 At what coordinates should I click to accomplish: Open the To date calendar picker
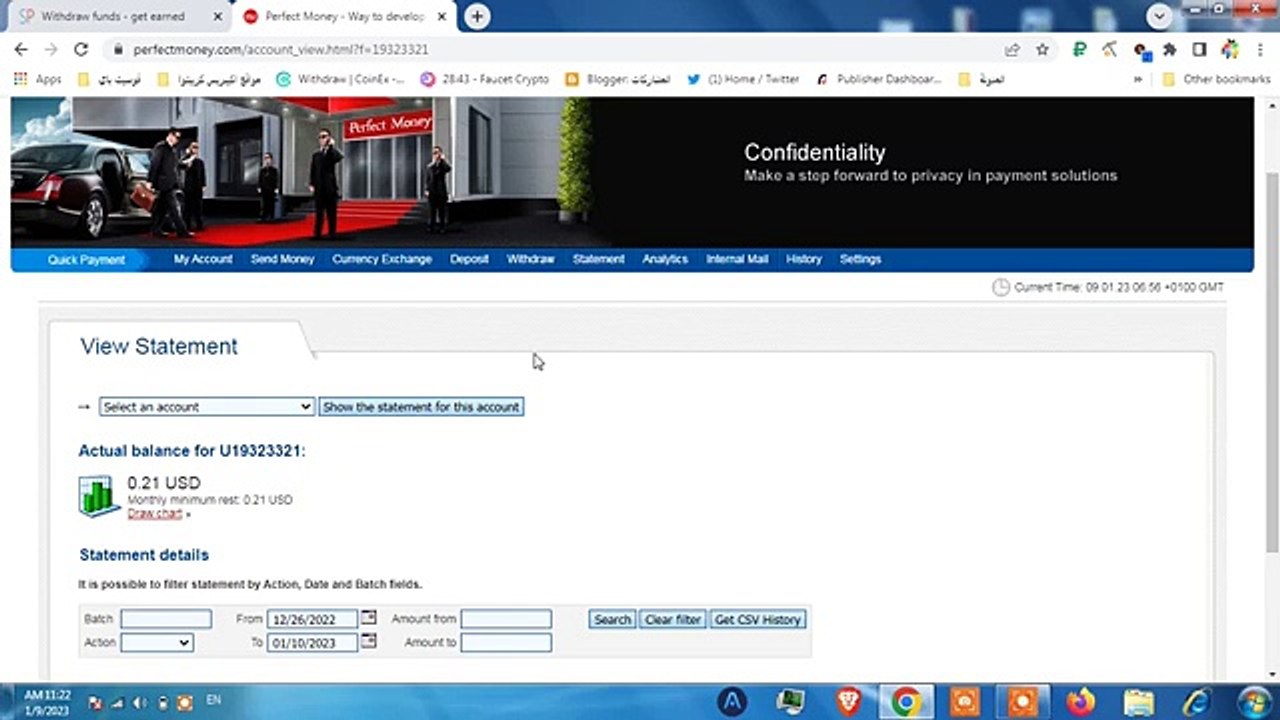[368, 641]
